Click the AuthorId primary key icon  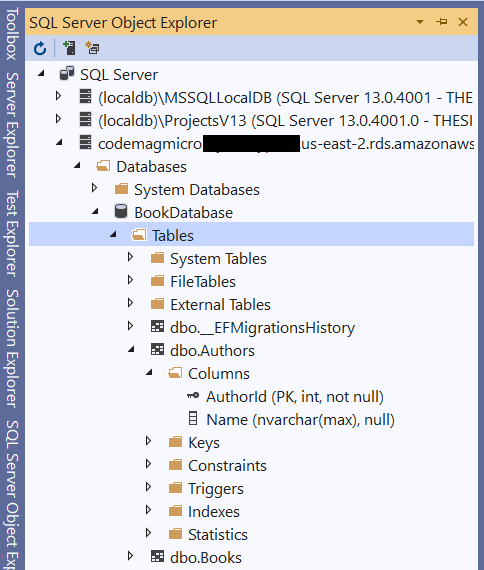(193, 396)
